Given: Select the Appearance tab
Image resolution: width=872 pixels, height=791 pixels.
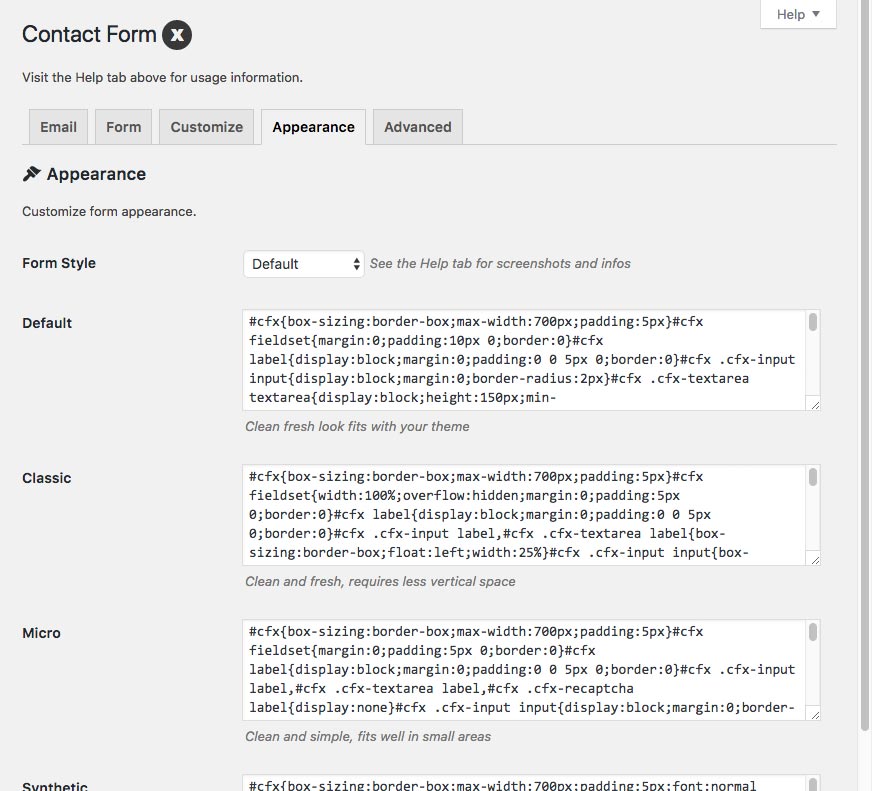Looking at the screenshot, I should click(313, 127).
